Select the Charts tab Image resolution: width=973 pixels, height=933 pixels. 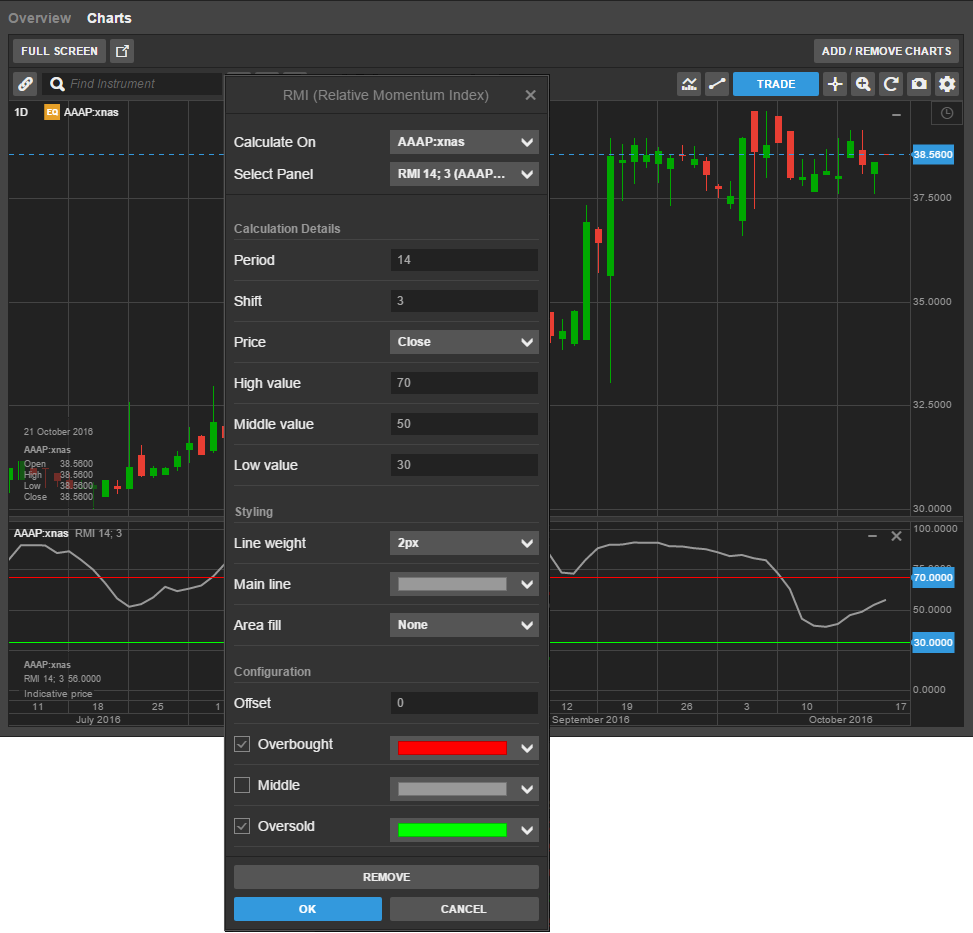109,18
